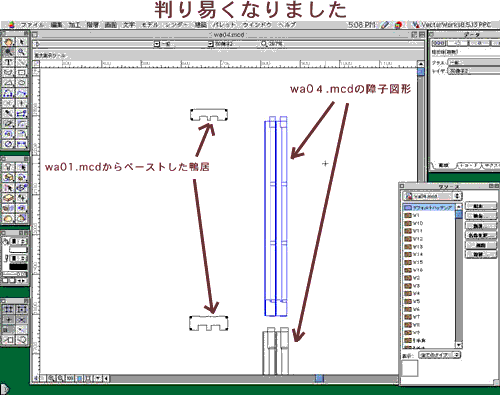Viewport: 500px width, 395px height.
Task: Click the resource list scroll-down arrow
Action: click(x=459, y=345)
